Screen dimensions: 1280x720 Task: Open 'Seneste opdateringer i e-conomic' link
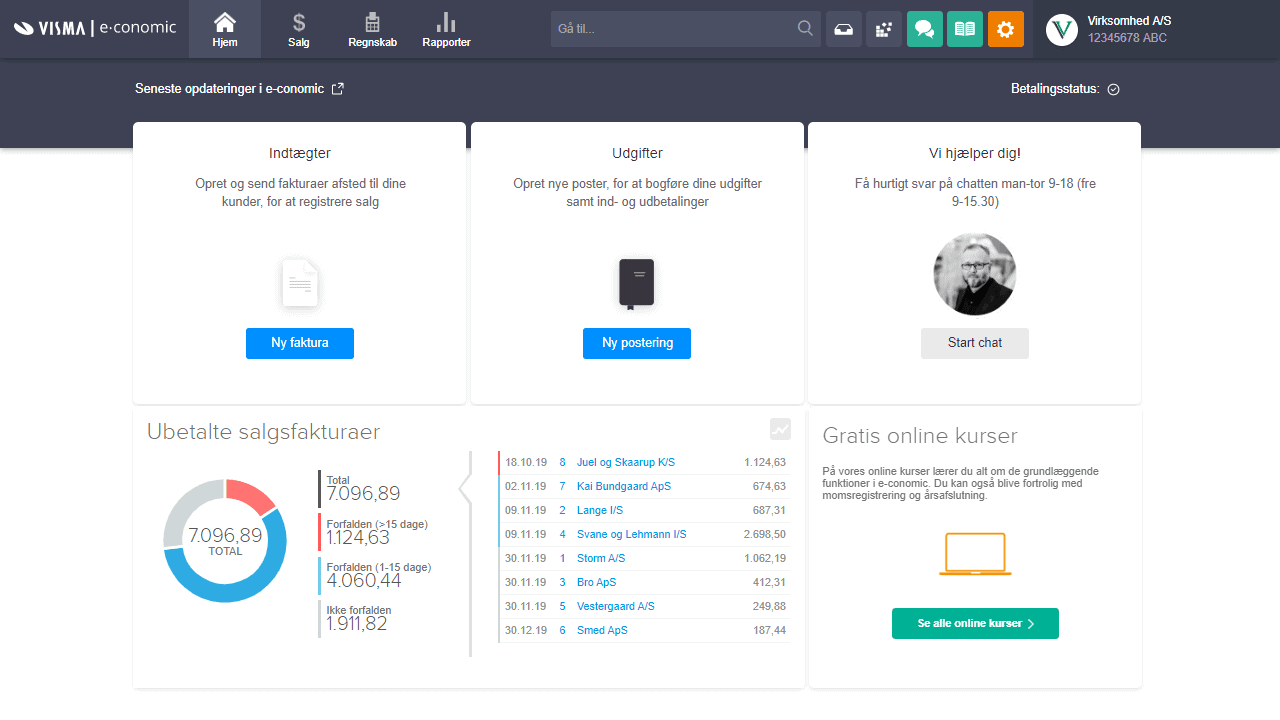(230, 89)
